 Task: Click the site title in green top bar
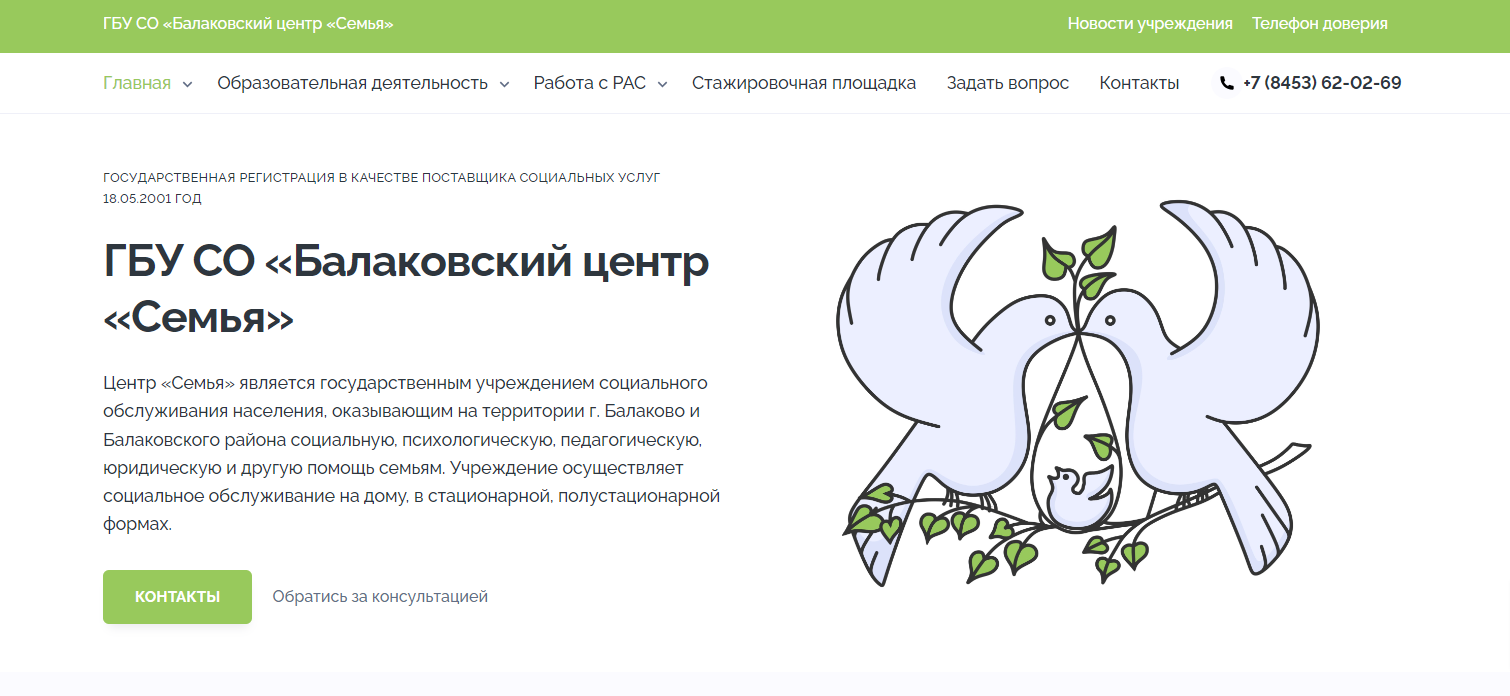248,23
